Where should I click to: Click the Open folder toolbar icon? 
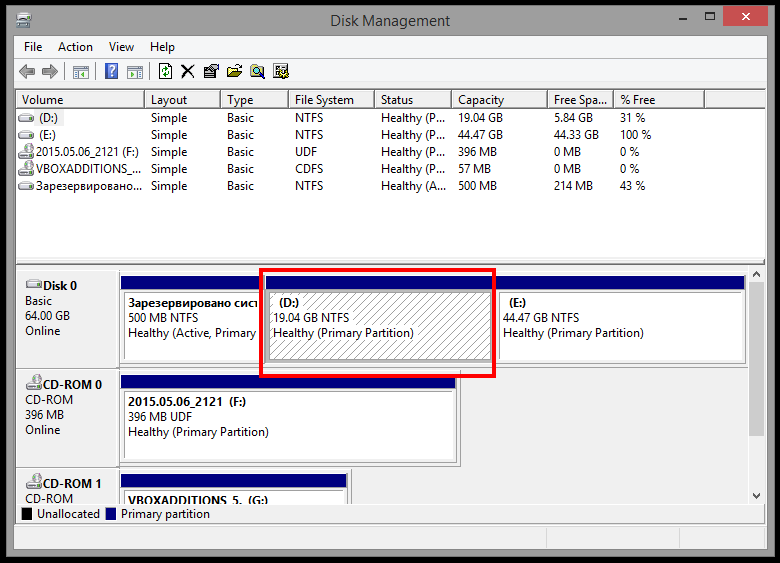(234, 72)
